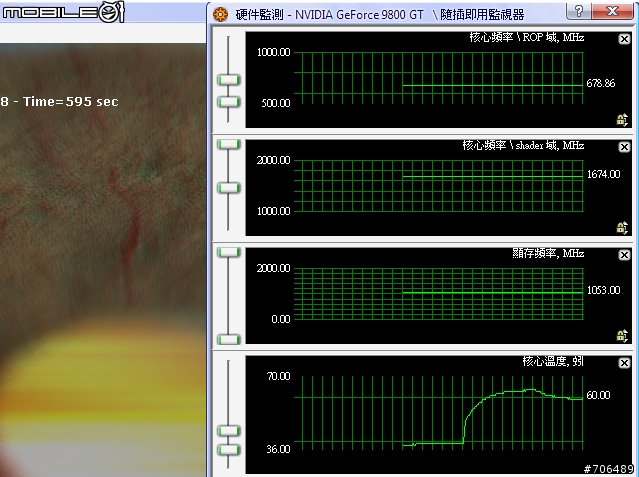The height and width of the screenshot is (477, 639).
Task: Click the Time=595 sec text in the left window
Action: point(71,102)
